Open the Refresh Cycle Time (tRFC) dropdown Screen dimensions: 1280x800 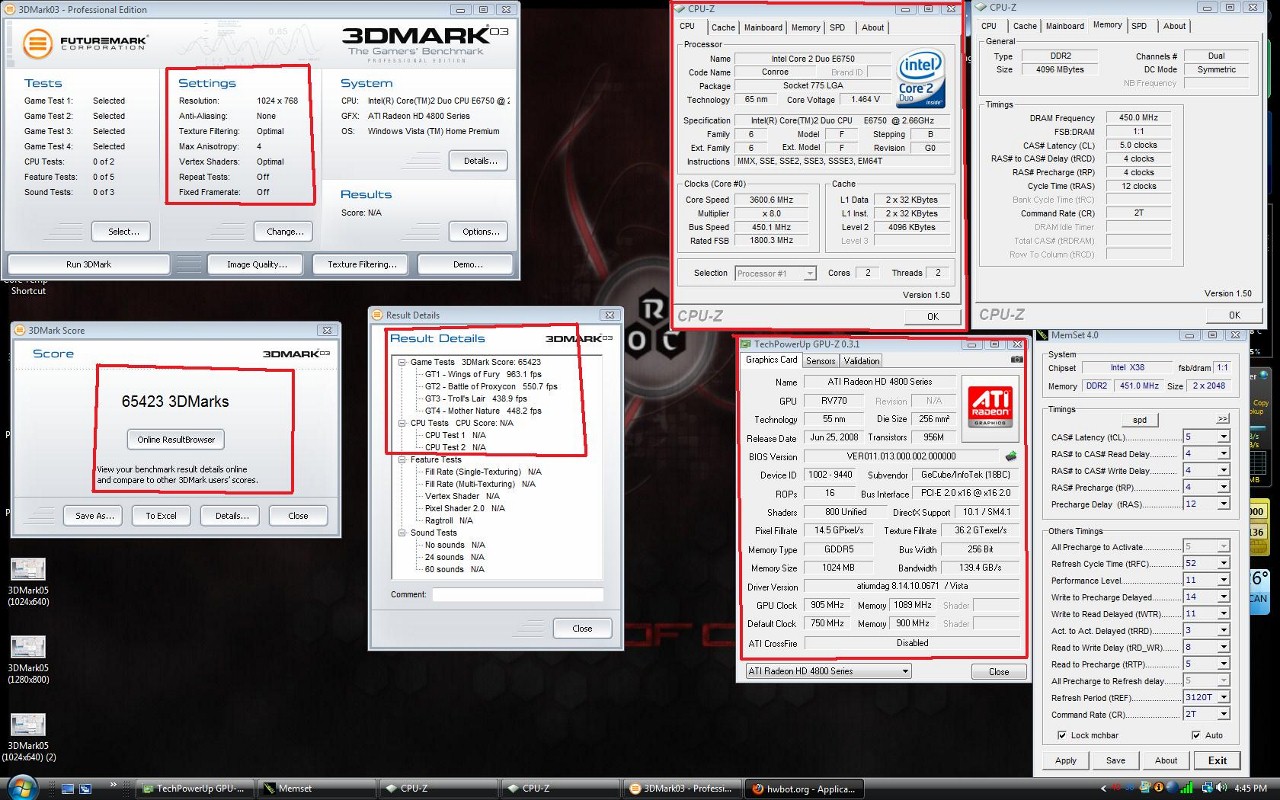point(1222,563)
